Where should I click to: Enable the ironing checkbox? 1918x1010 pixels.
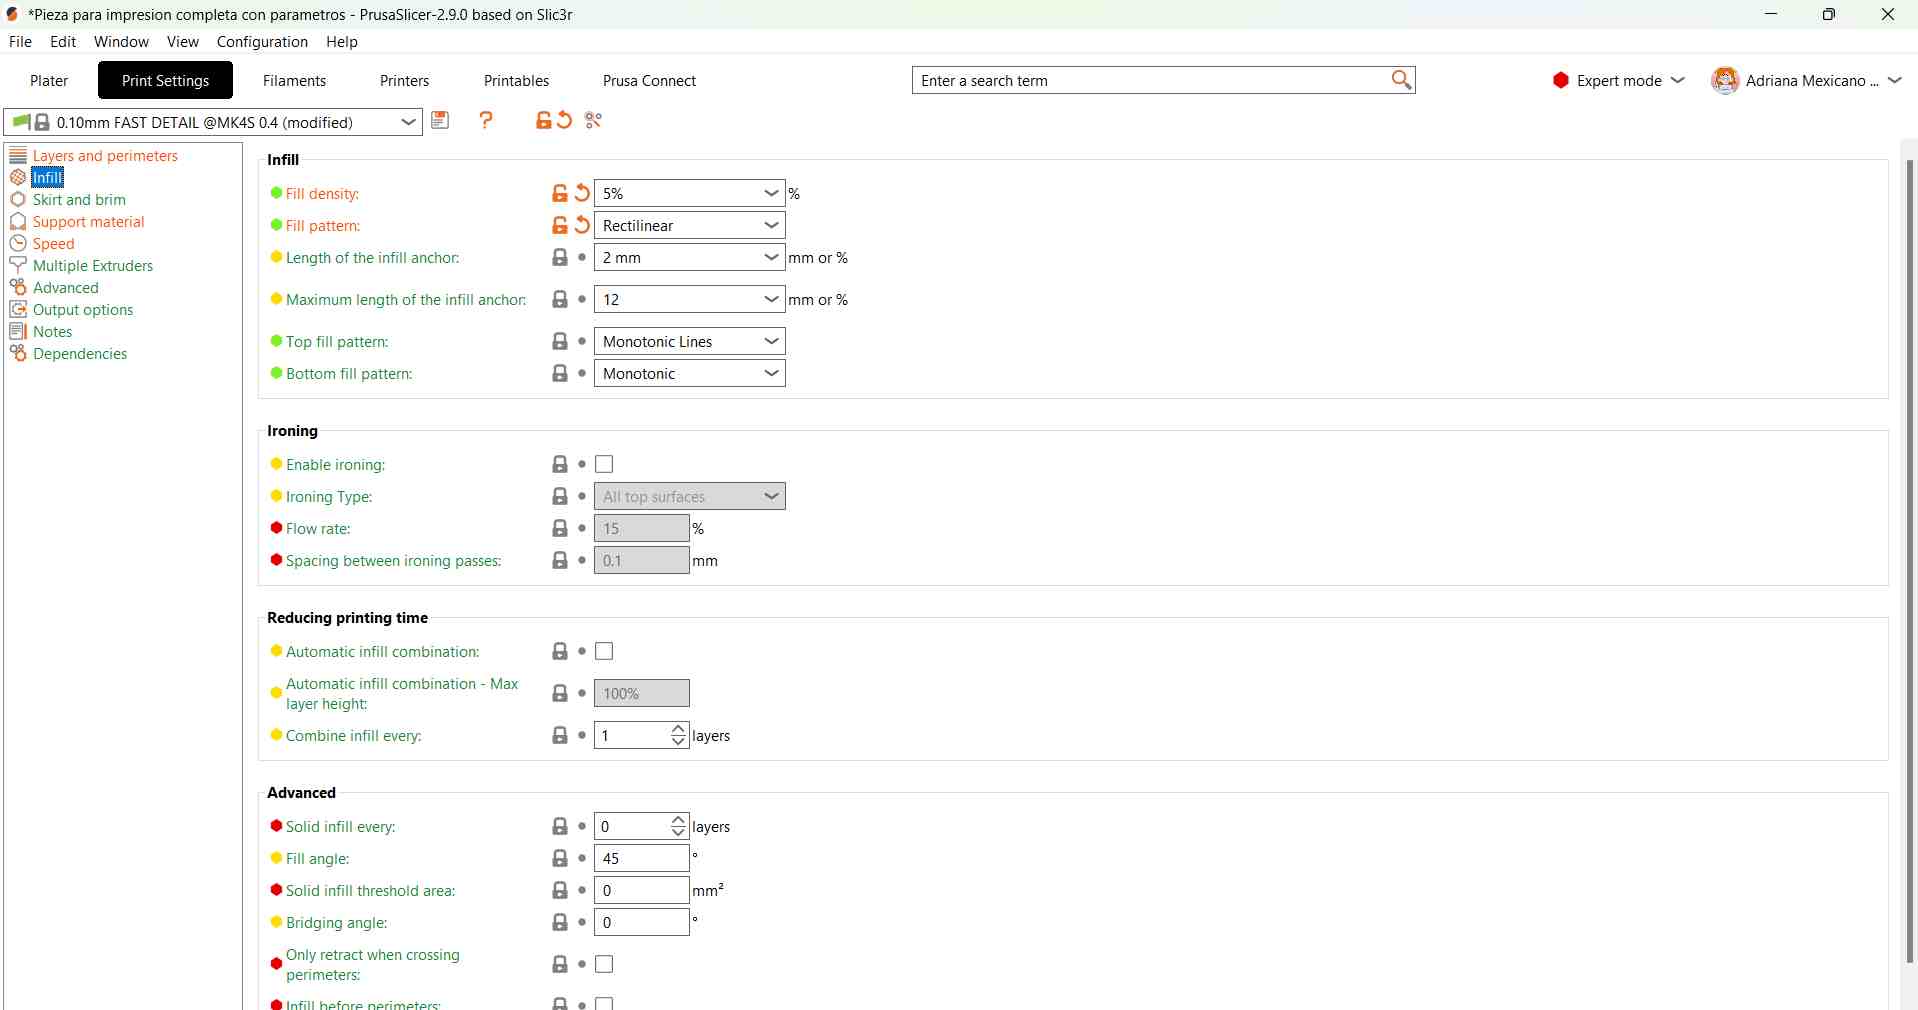(605, 465)
